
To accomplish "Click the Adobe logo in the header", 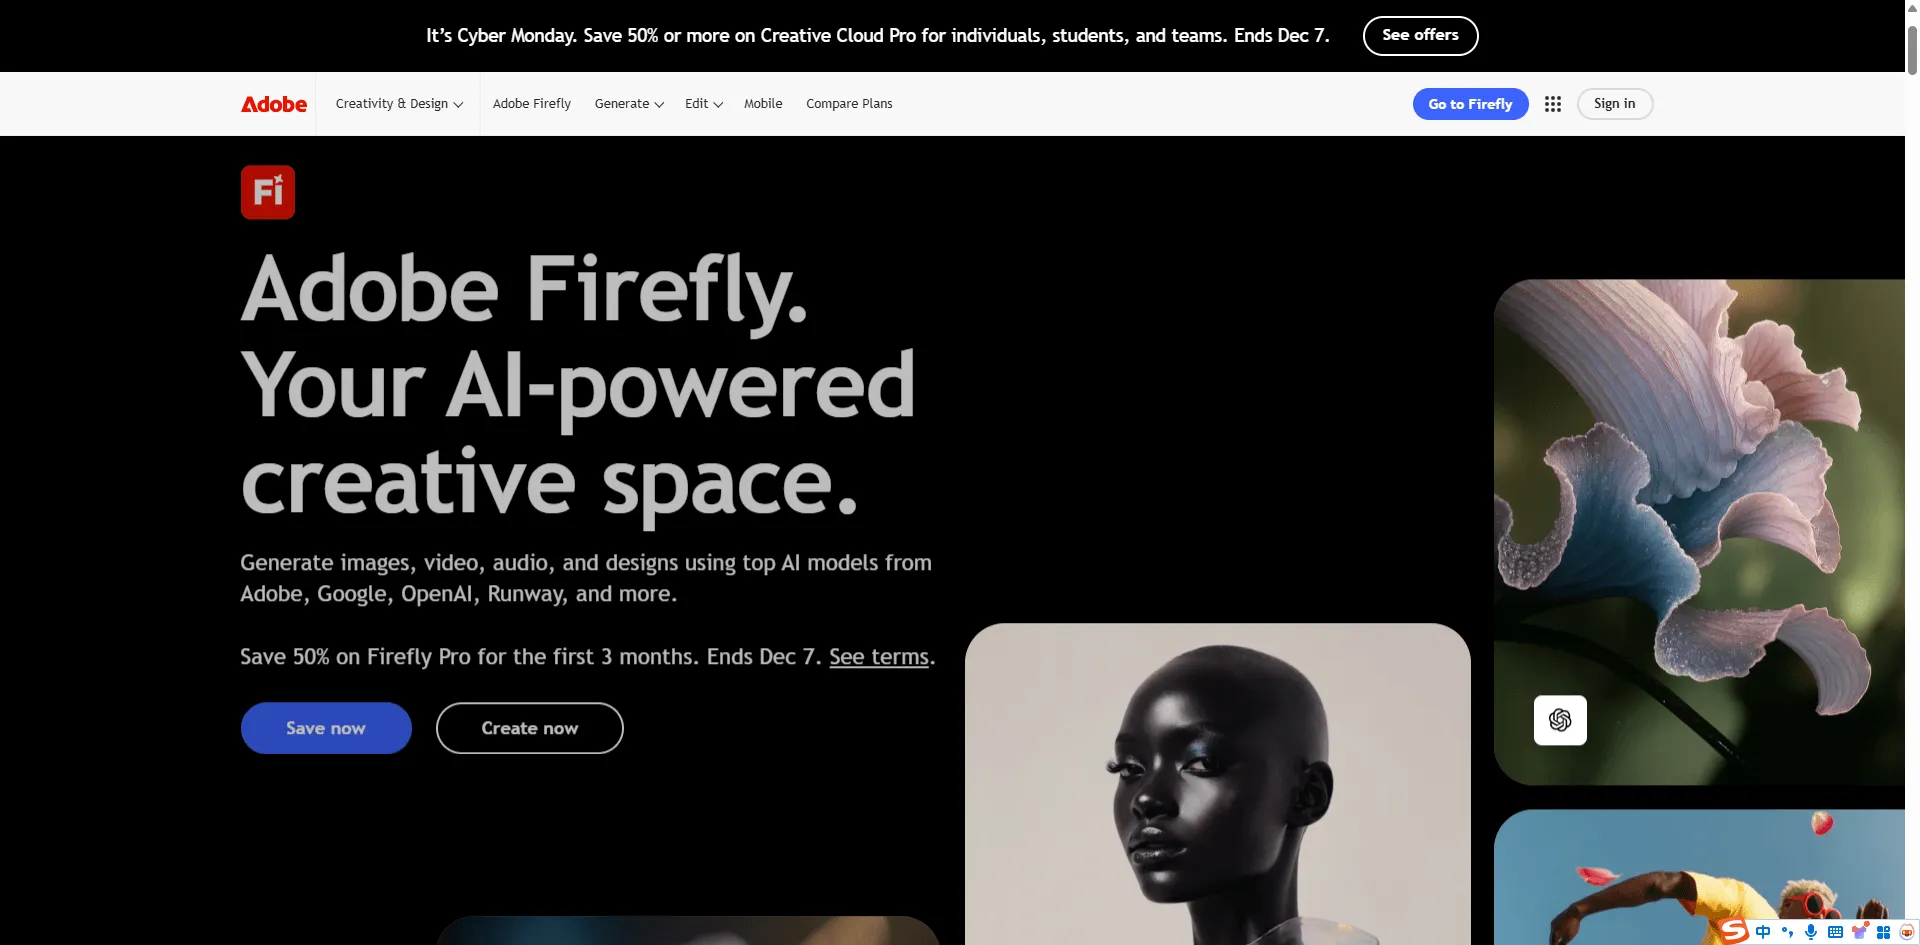I will (x=274, y=104).
